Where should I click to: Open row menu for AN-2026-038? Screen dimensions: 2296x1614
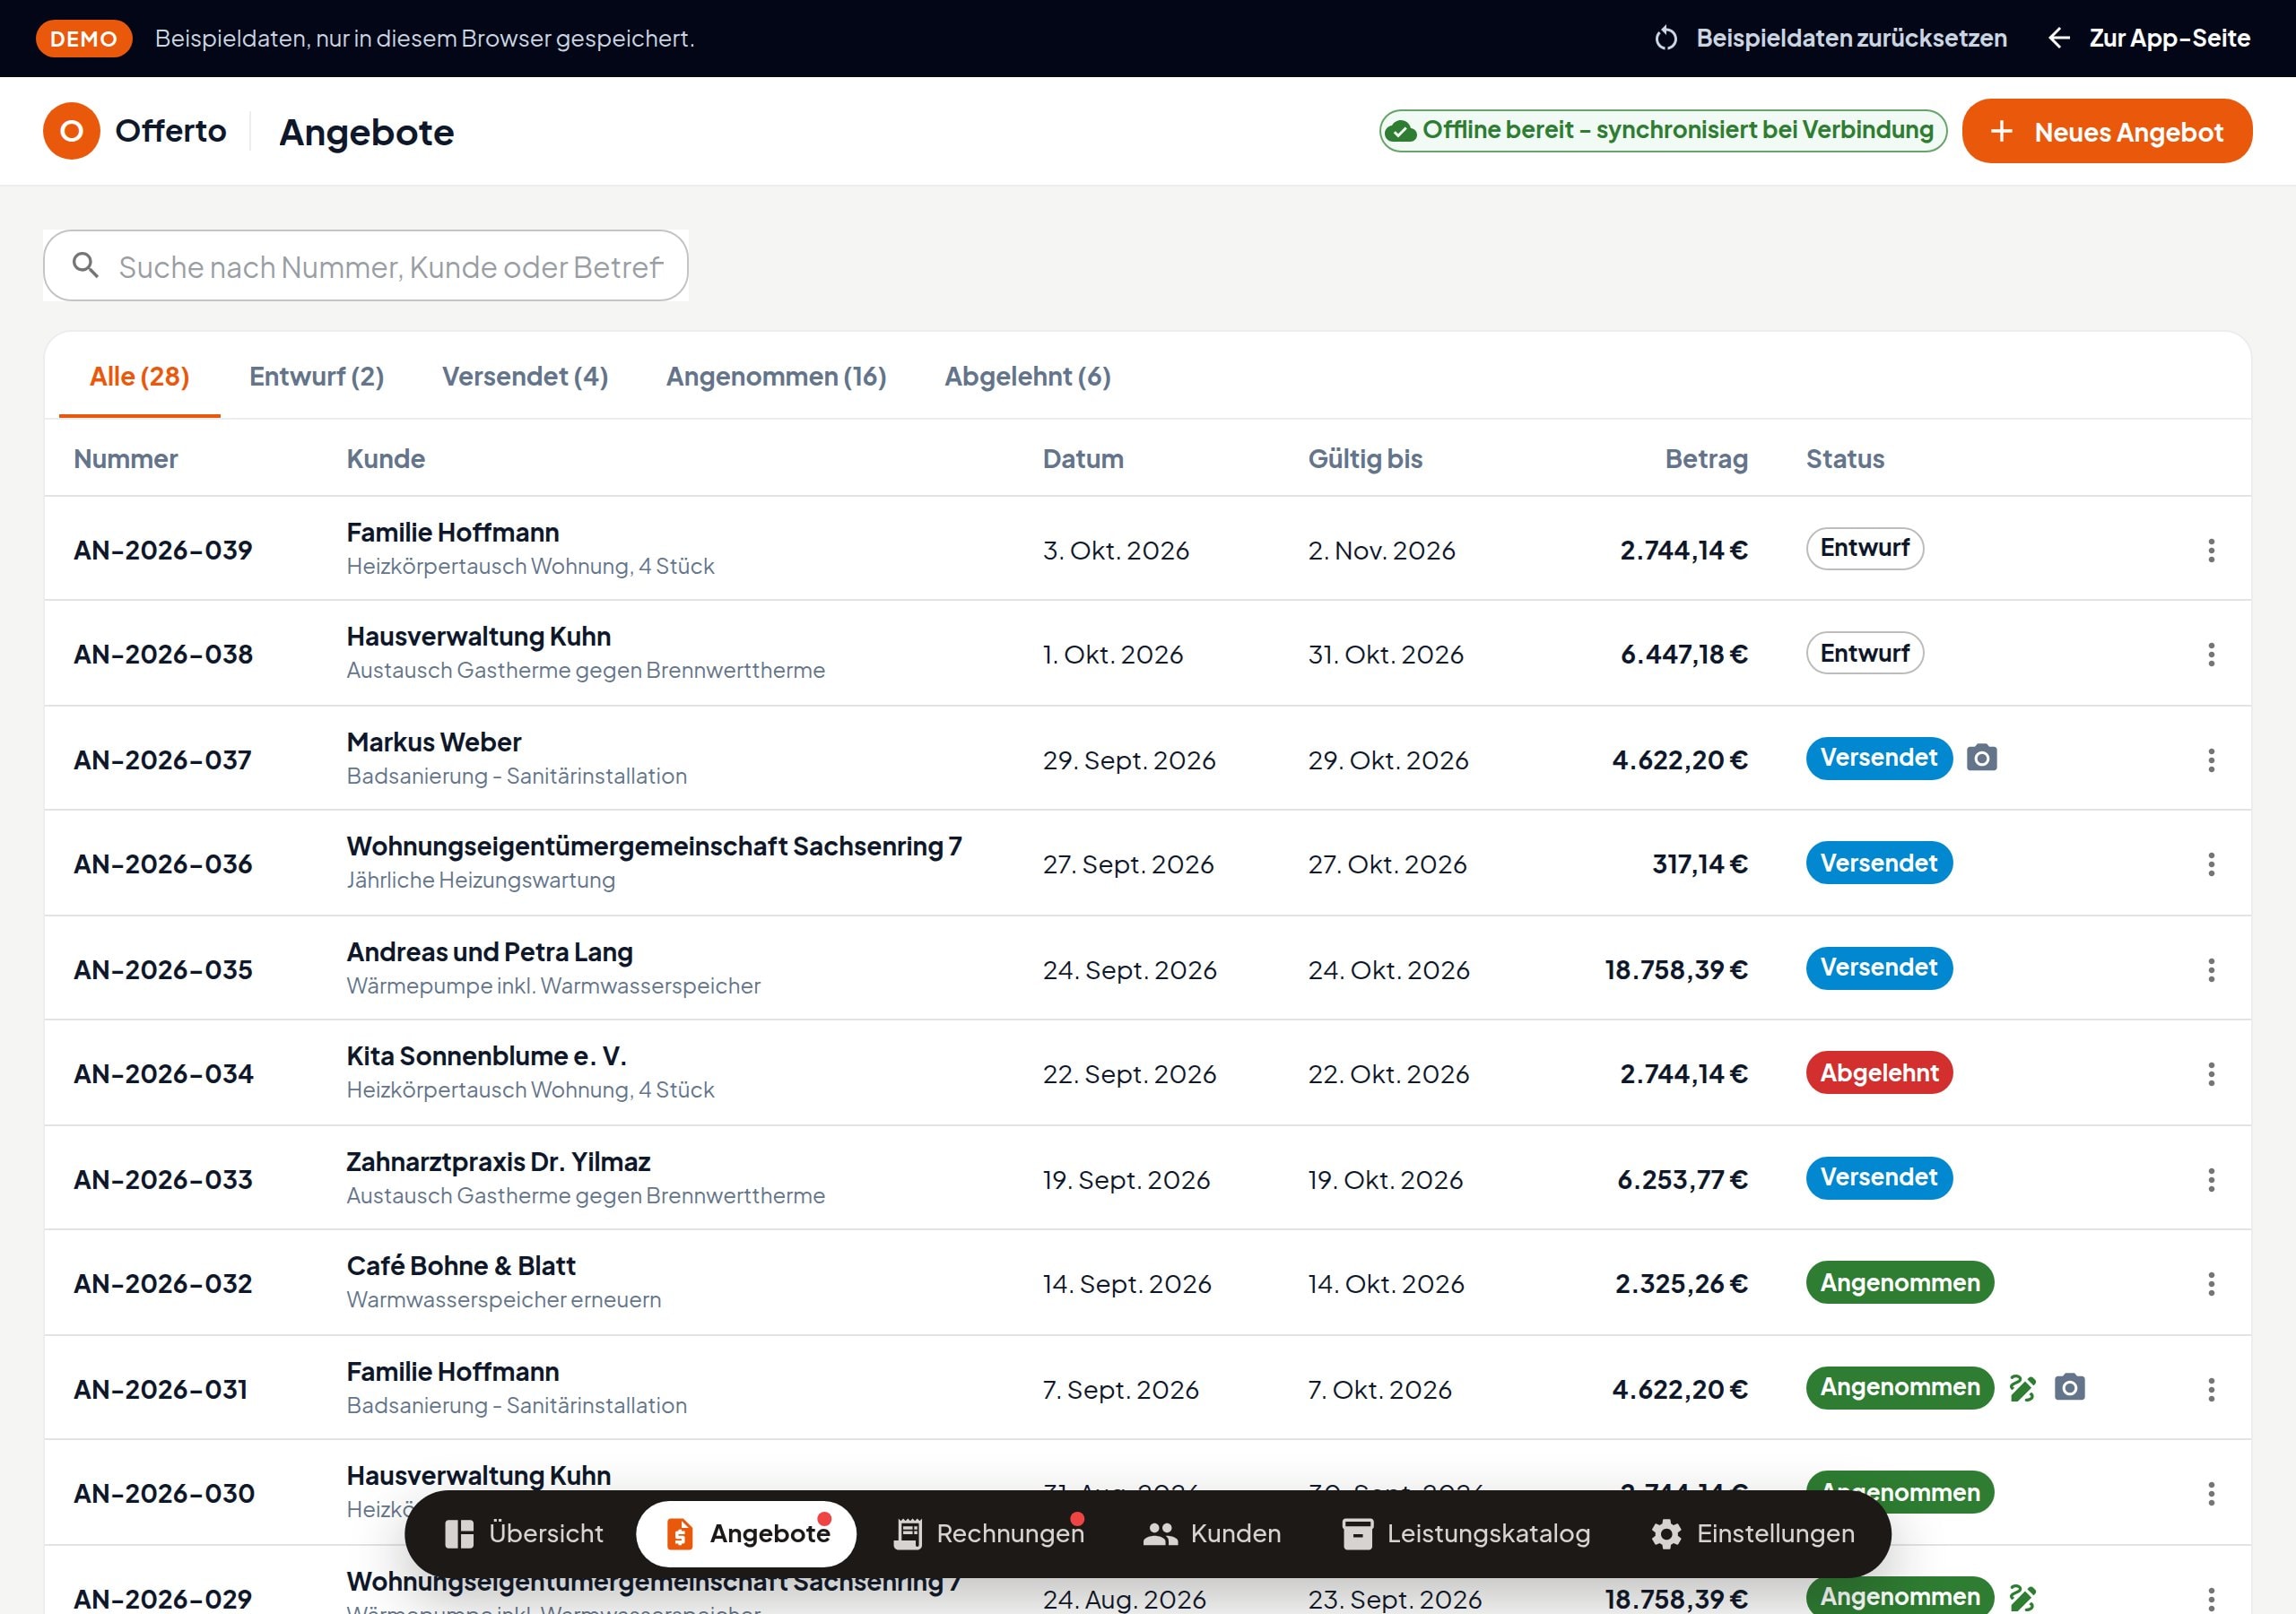(2211, 654)
